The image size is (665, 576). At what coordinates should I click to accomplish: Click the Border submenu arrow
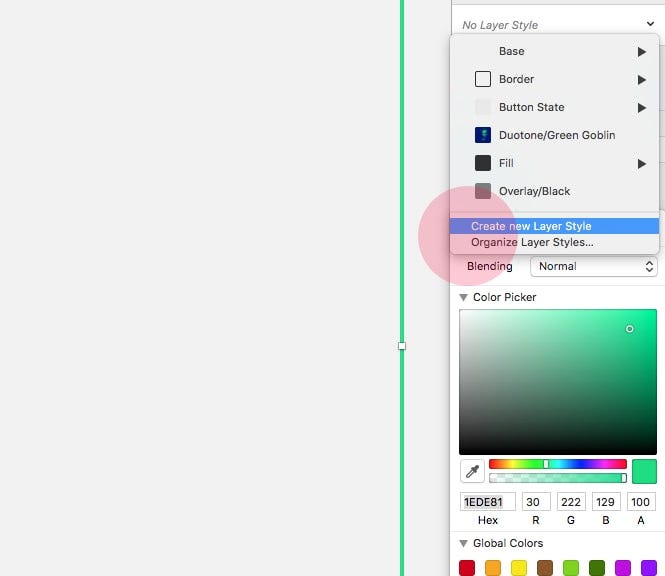[x=642, y=80]
